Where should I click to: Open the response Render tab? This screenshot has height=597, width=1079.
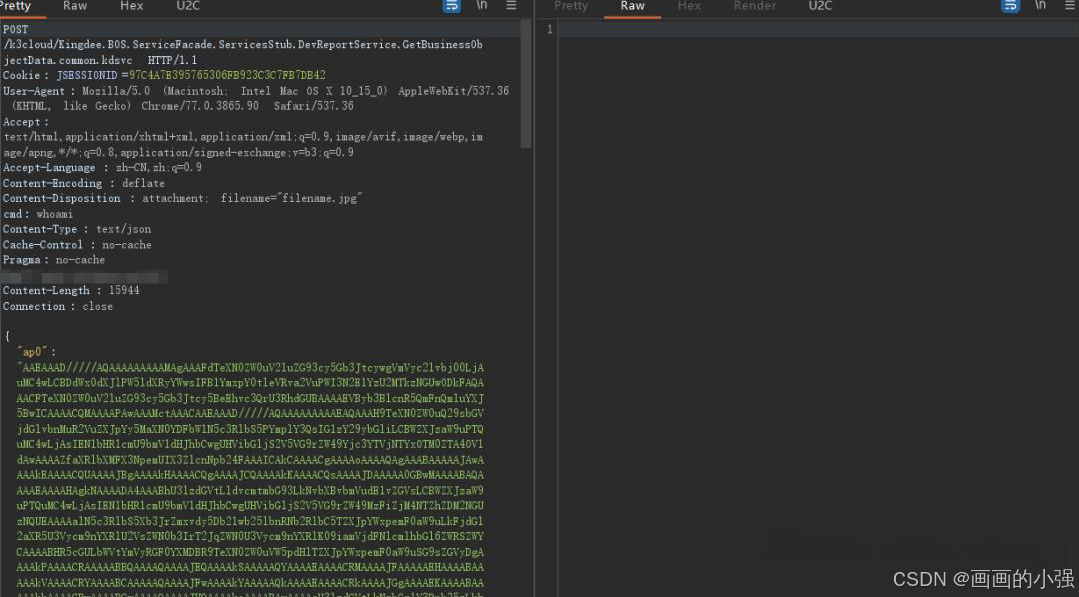[x=754, y=6]
